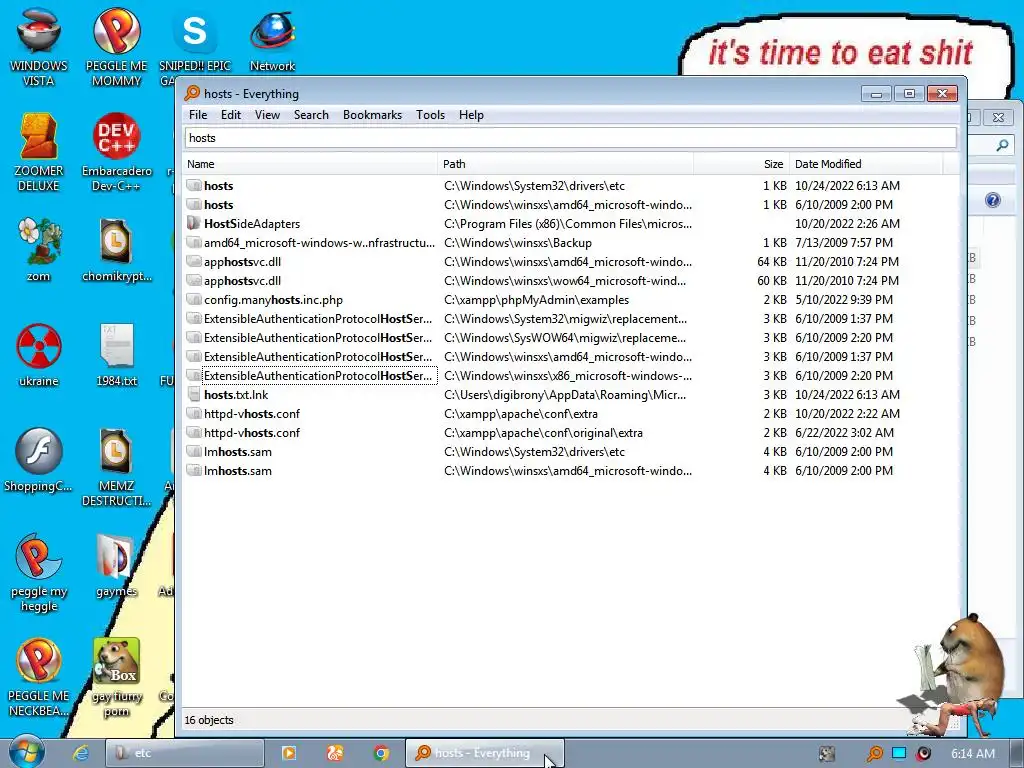Open the Bookmarks menu
The width and height of the screenshot is (1024, 768).
click(x=372, y=115)
